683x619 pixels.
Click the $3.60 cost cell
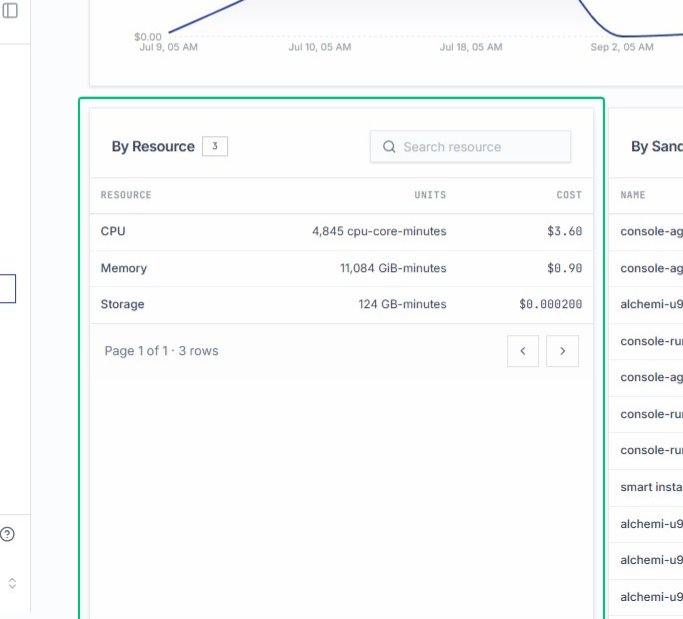click(565, 231)
